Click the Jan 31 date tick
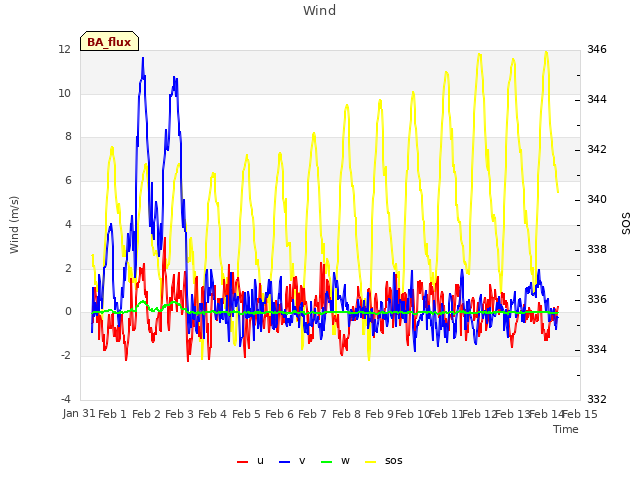This screenshot has height=480, width=640. click(79, 413)
